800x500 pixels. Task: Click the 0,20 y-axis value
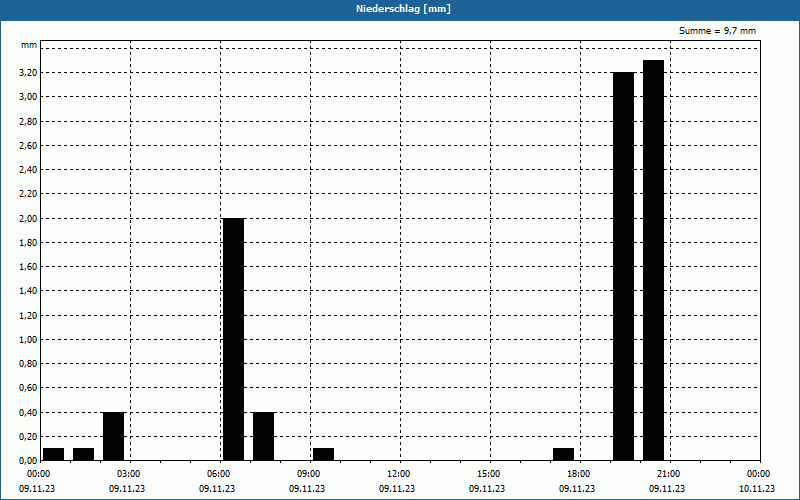coord(28,436)
